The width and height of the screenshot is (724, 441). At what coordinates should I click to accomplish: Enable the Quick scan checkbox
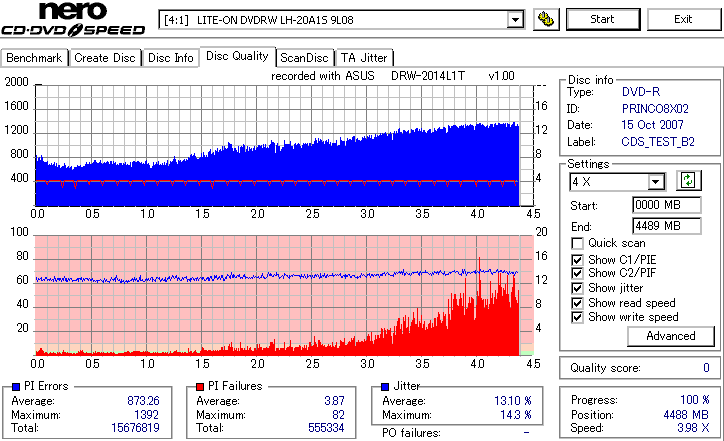(577, 243)
